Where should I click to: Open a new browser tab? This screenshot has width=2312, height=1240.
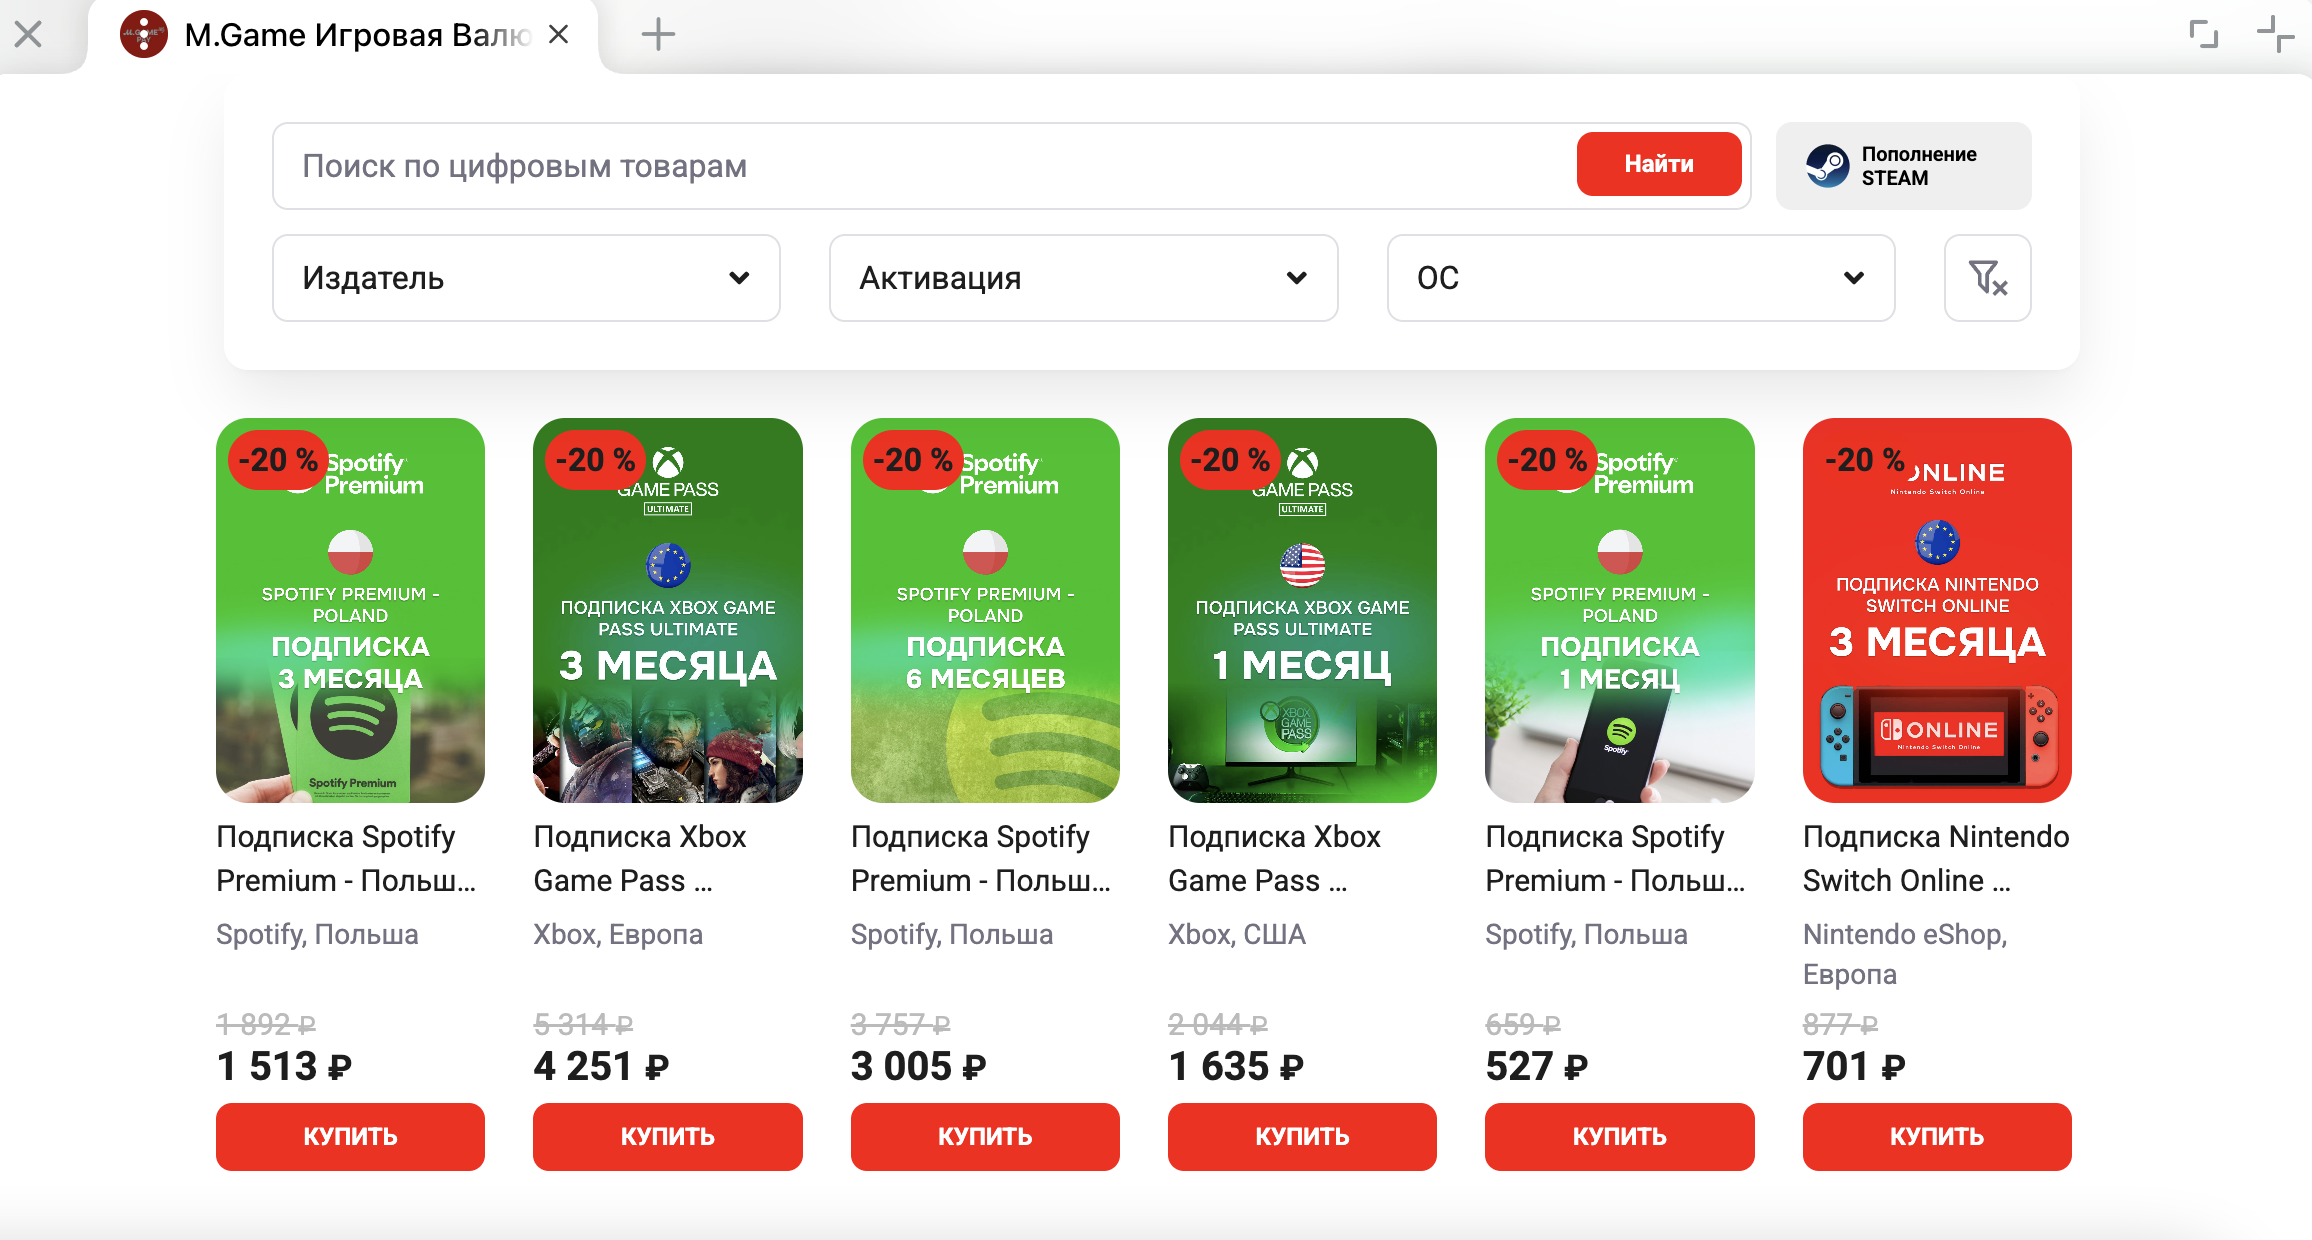pos(658,35)
